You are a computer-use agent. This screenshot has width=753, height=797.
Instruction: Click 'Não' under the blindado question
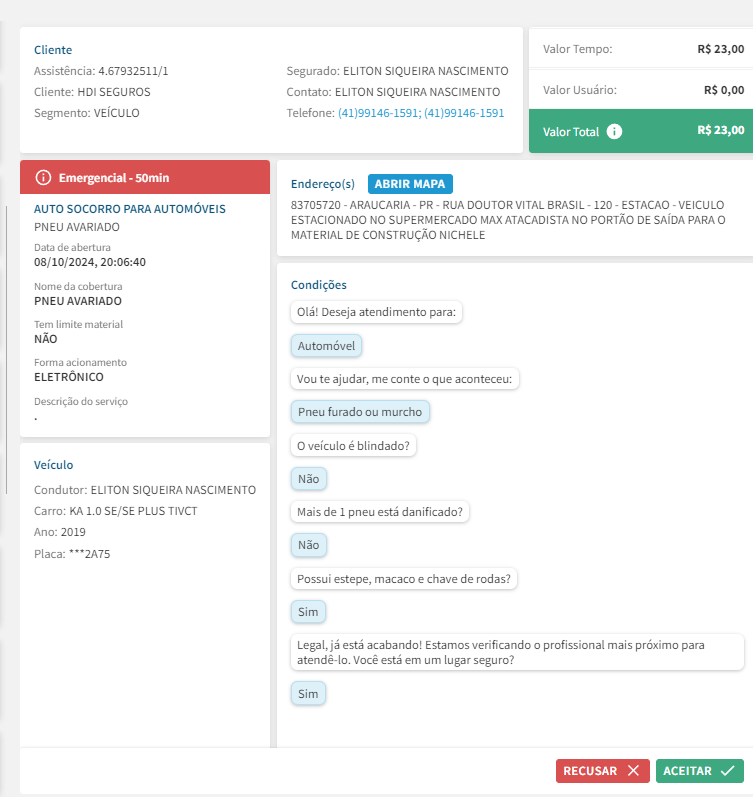[x=308, y=479]
